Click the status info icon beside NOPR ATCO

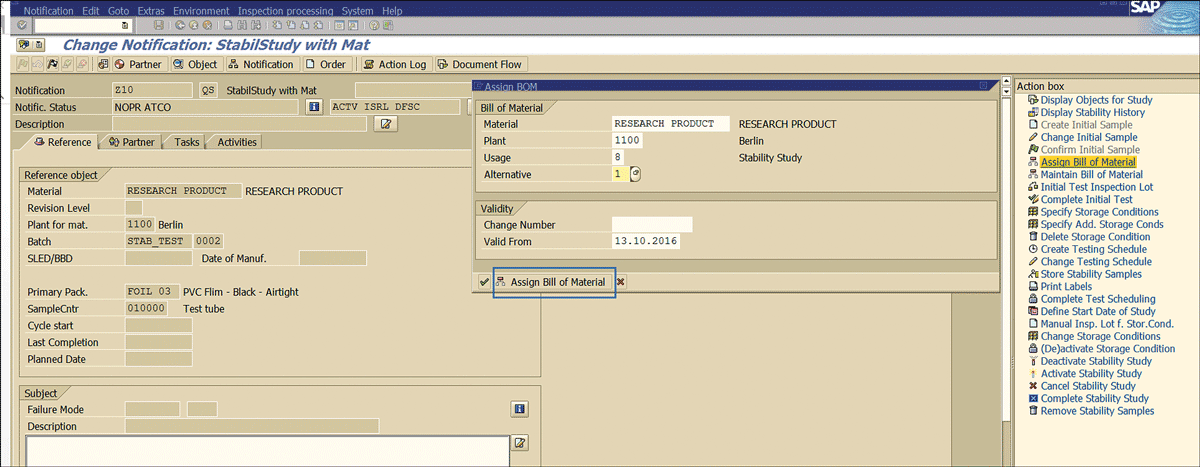click(313, 107)
